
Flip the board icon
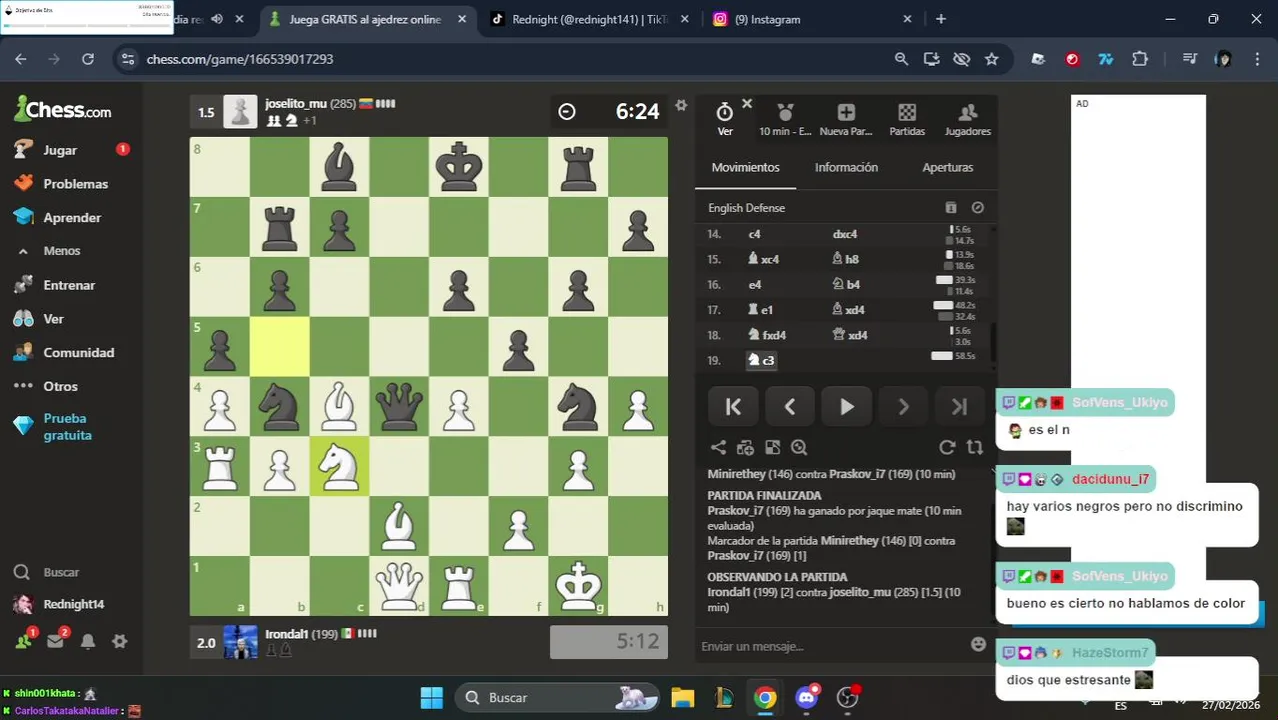tap(975, 448)
